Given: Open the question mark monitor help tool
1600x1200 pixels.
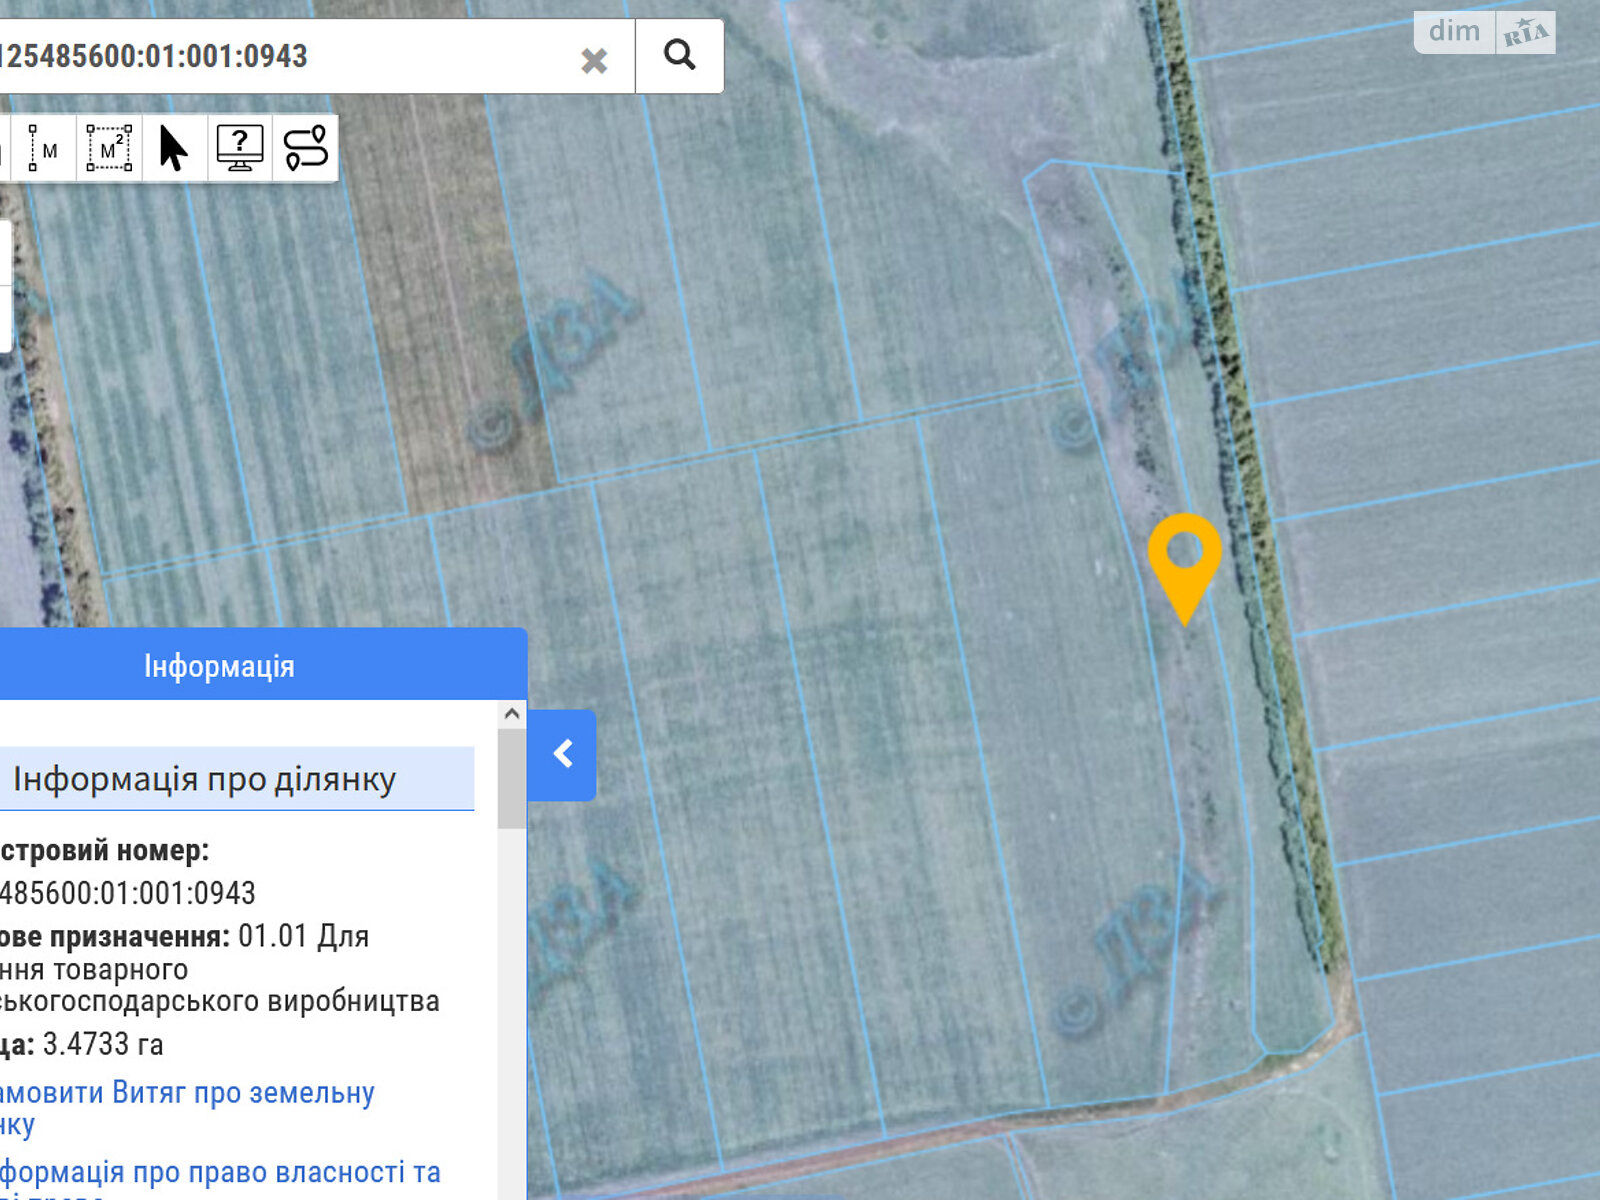Looking at the screenshot, I should pyautogui.click(x=240, y=149).
